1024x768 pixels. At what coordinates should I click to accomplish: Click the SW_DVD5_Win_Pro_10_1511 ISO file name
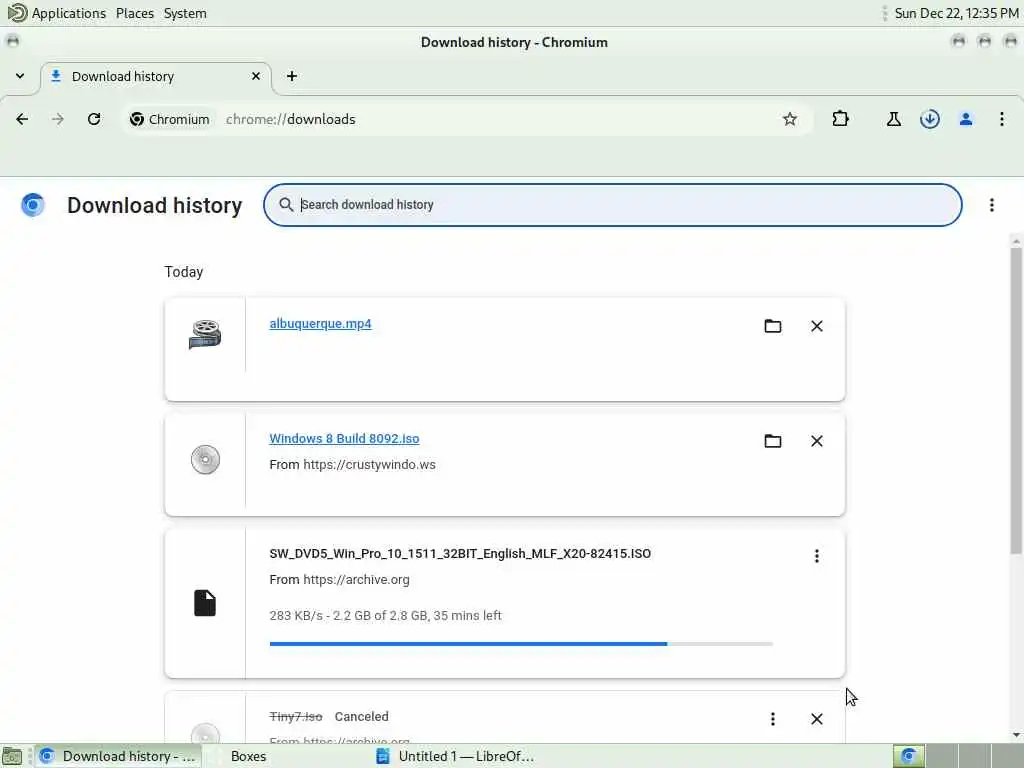coord(460,554)
